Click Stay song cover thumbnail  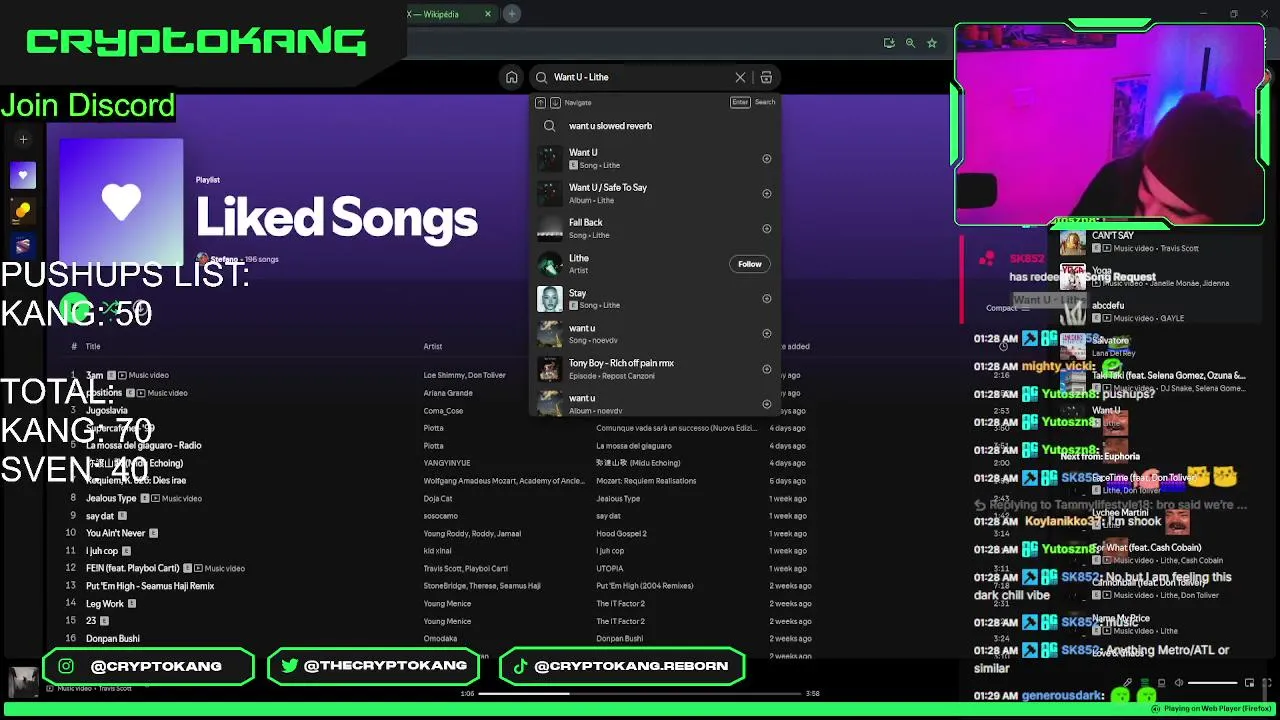[x=550, y=299]
